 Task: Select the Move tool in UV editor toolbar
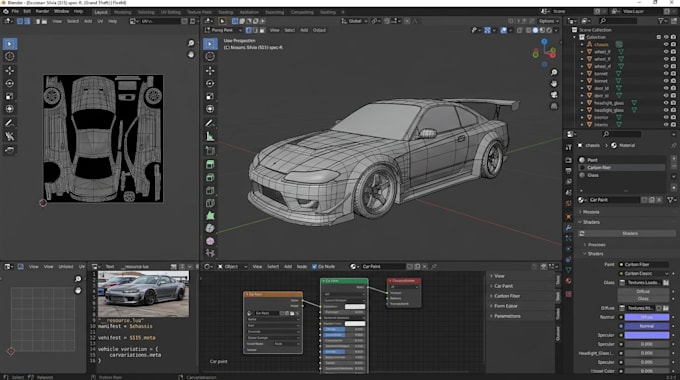click(x=10, y=70)
